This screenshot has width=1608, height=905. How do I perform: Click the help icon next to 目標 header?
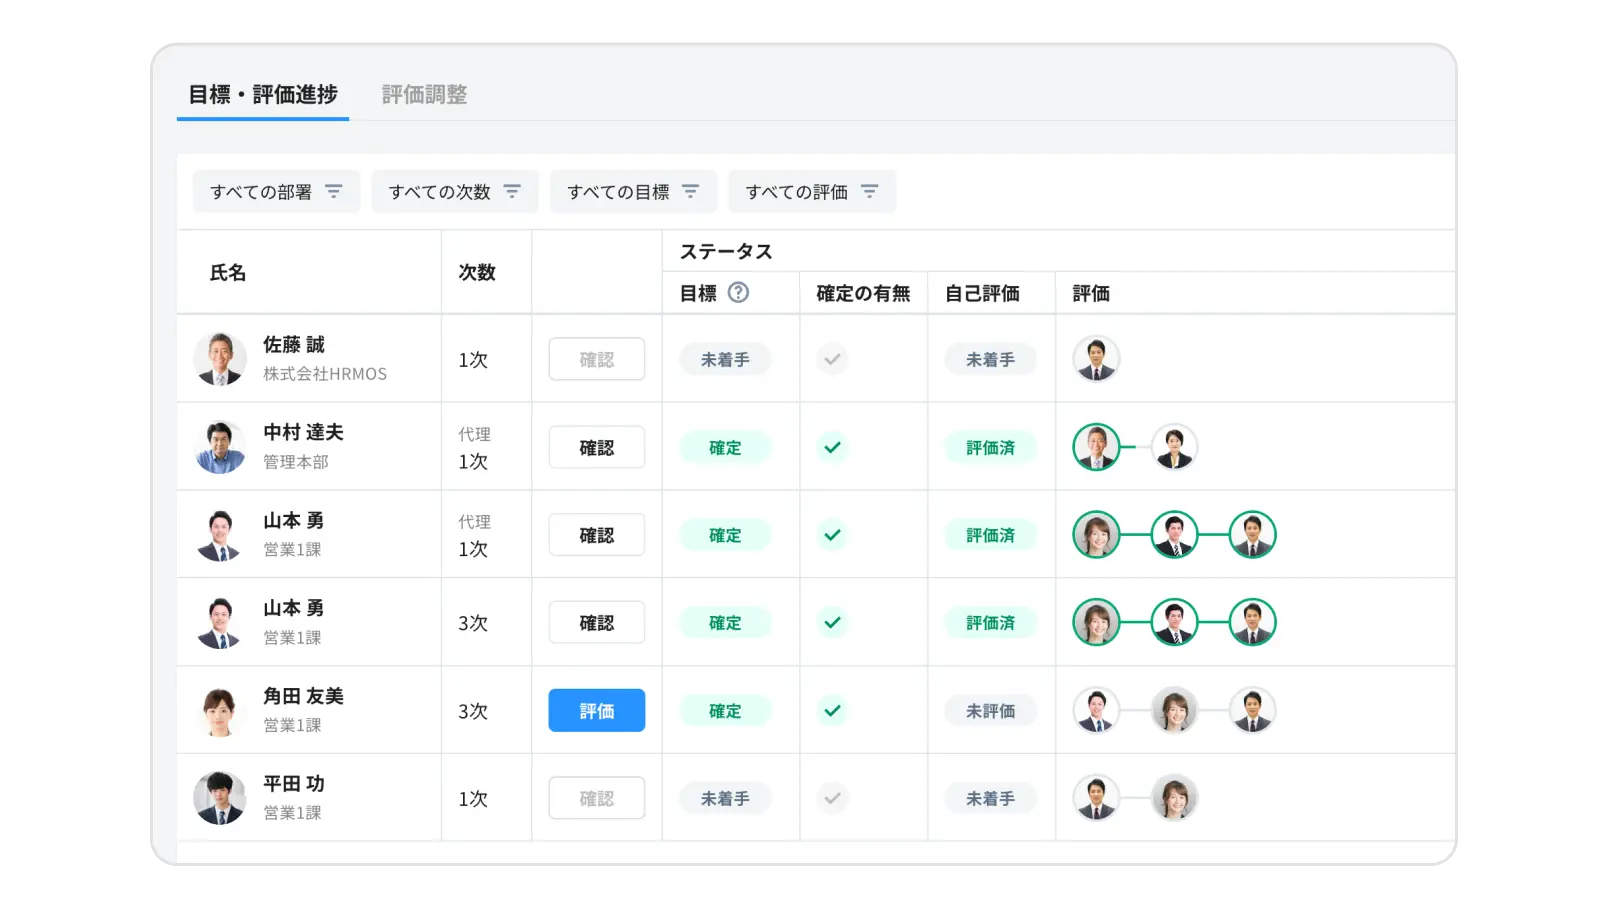[738, 292]
